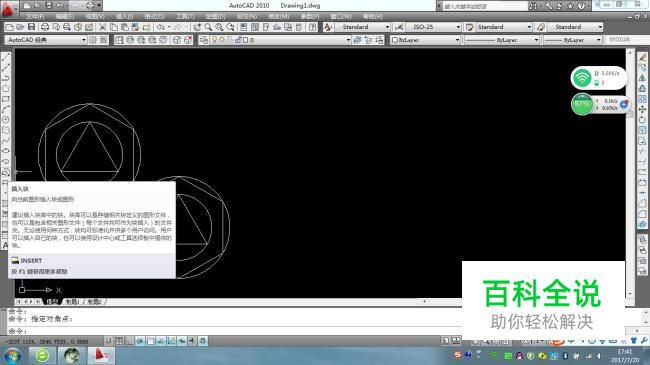
Task: Open the Edit (编辑) menu
Action: (65, 17)
